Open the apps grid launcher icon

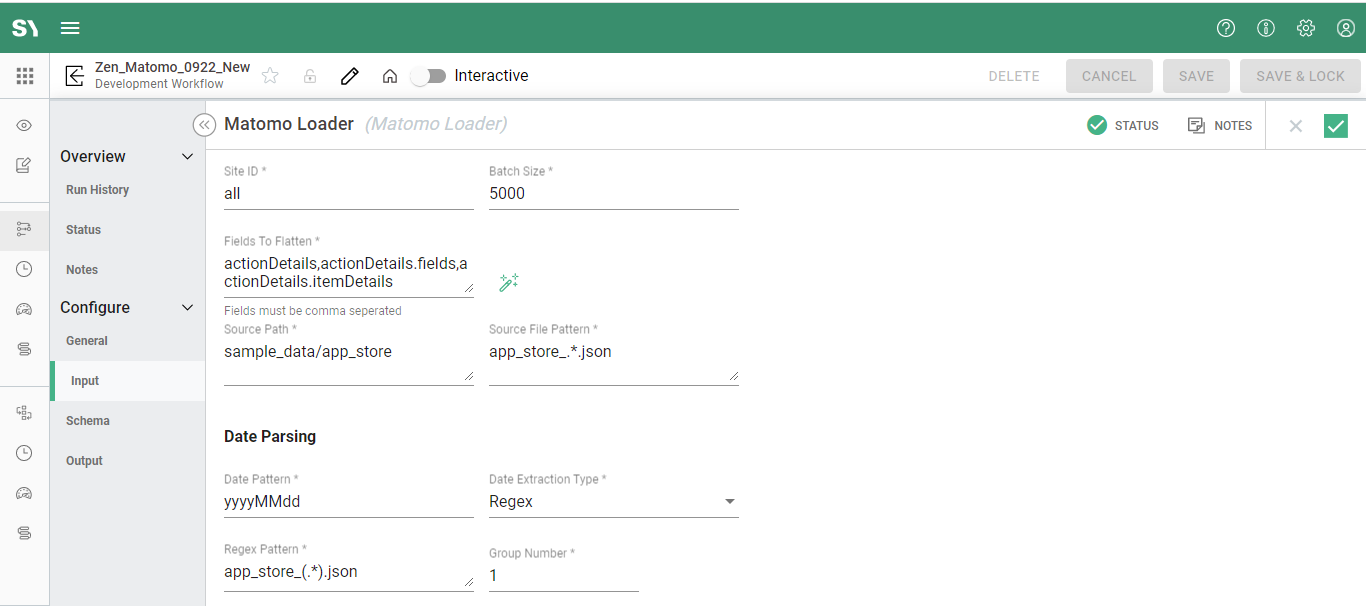point(25,76)
